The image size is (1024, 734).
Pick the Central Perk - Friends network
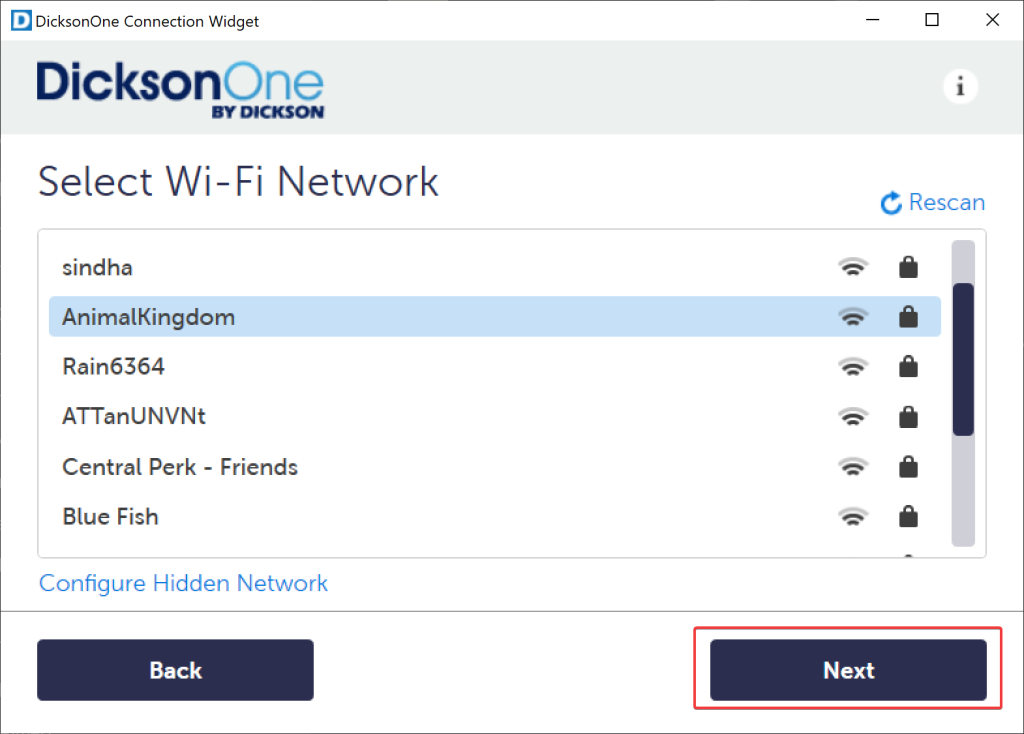(180, 467)
